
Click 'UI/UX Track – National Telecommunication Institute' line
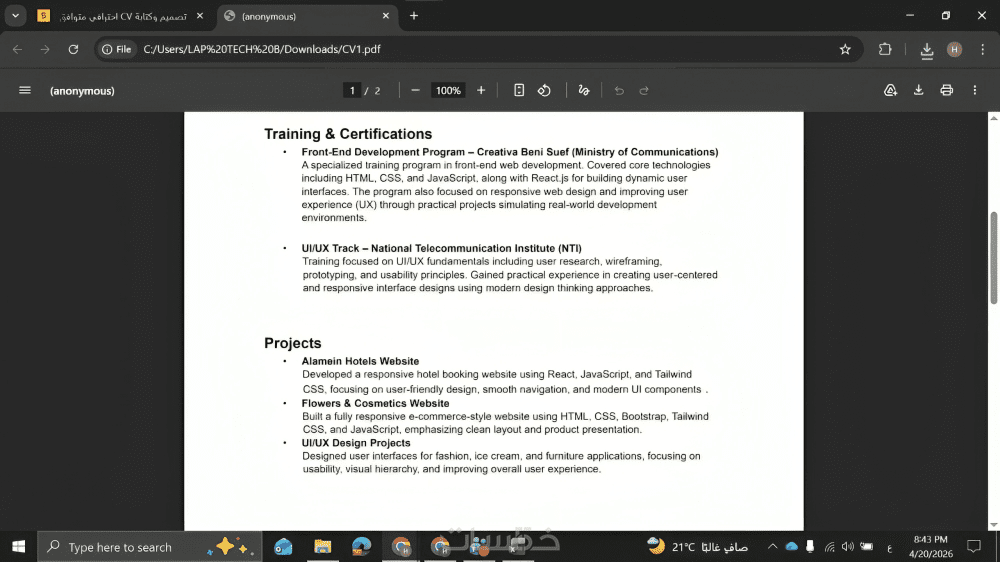(441, 248)
